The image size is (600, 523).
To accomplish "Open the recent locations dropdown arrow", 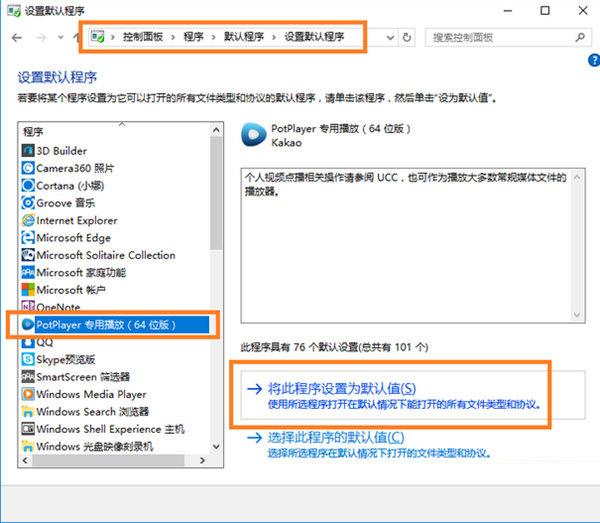I will pos(60,37).
